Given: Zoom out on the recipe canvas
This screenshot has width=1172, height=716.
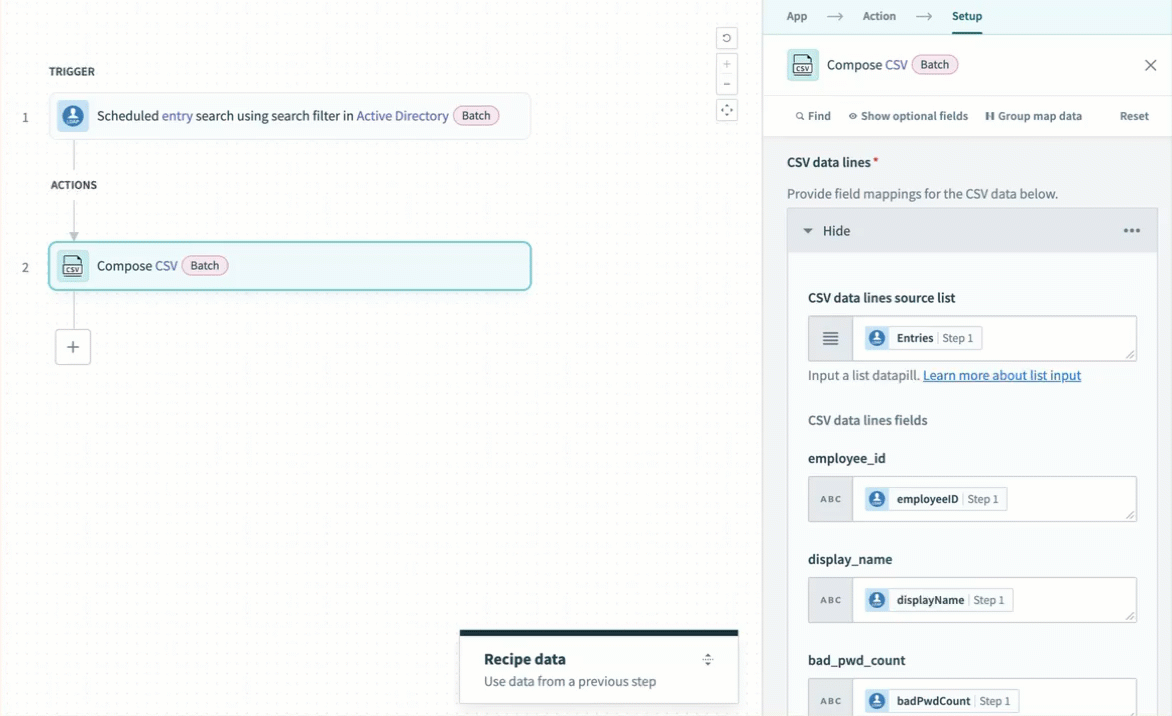Looking at the screenshot, I should pos(727,84).
